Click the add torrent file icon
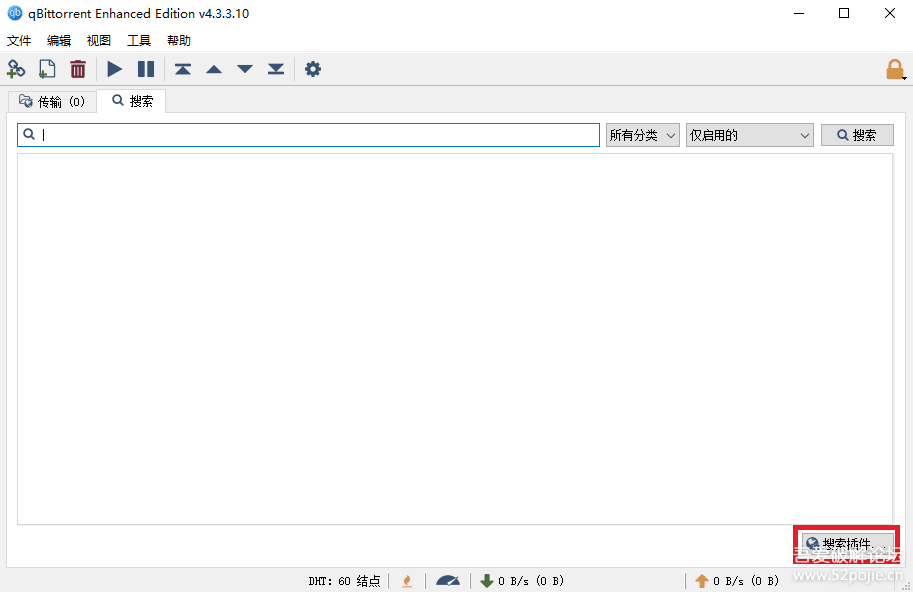This screenshot has width=913, height=592. pos(47,69)
